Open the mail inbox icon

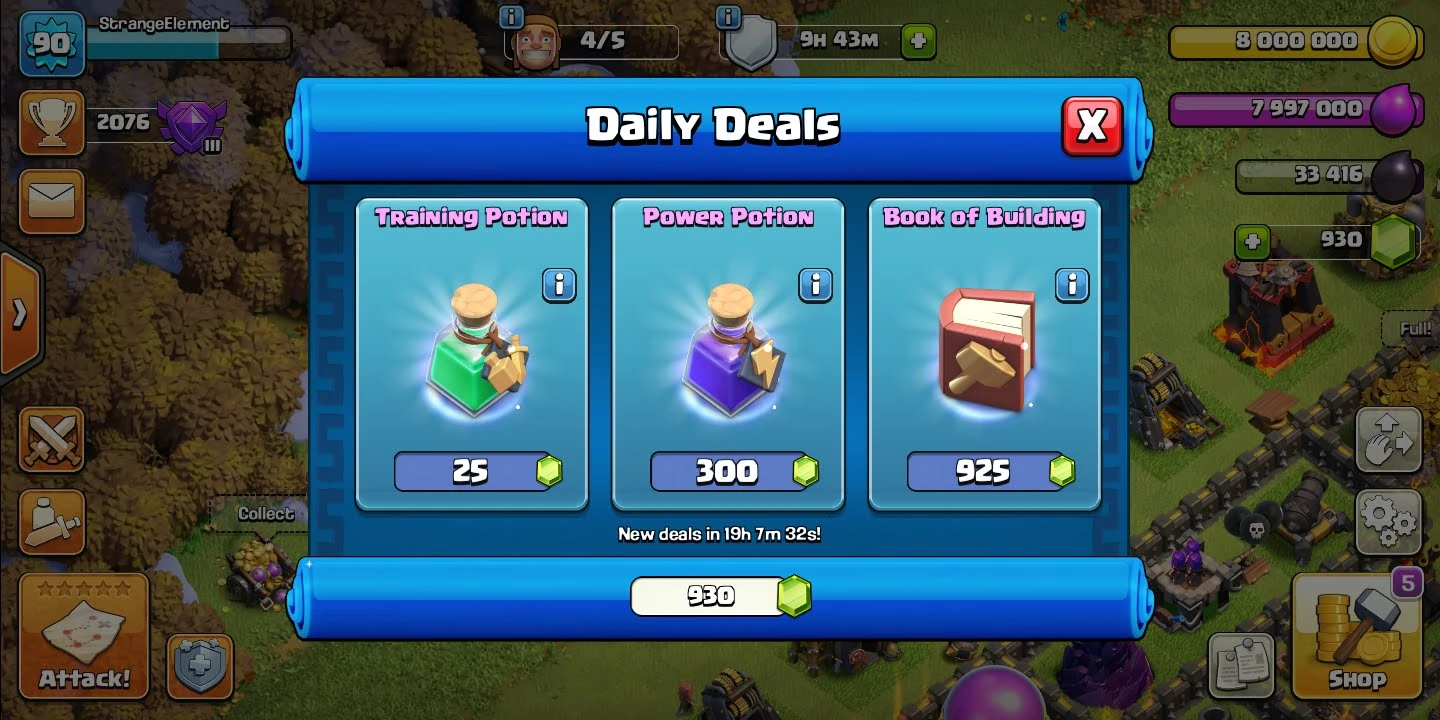click(x=52, y=202)
